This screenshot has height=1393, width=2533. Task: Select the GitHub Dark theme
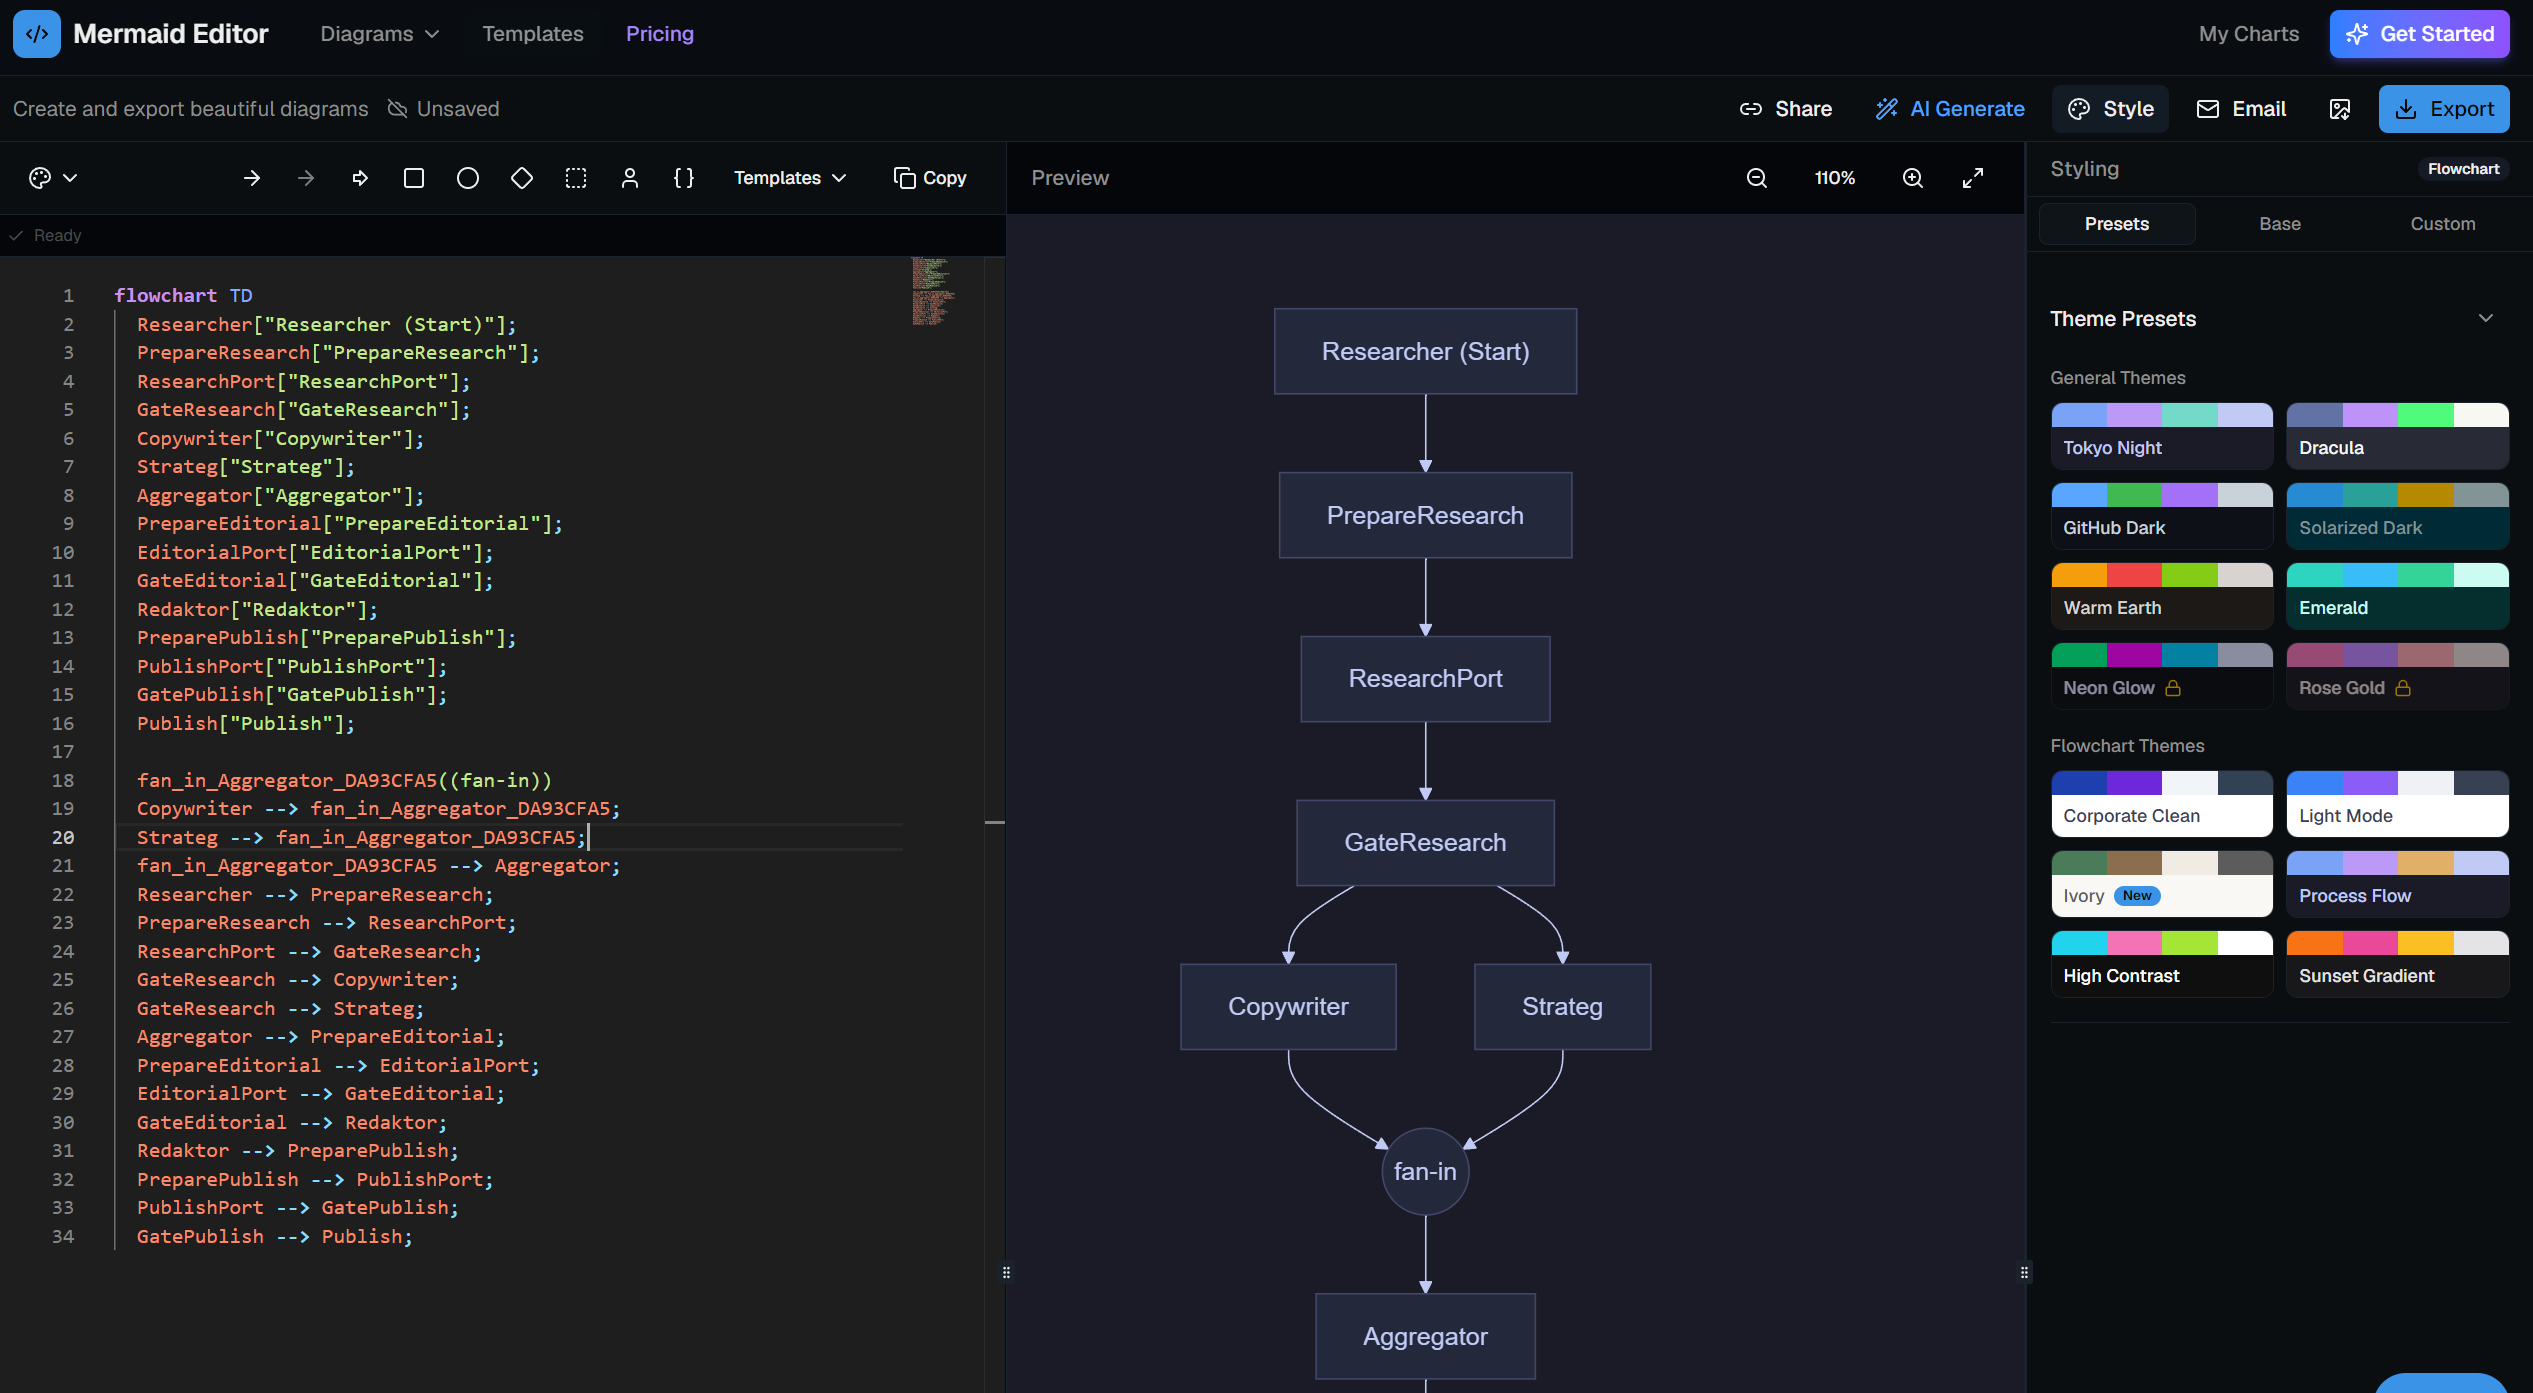[x=2162, y=516]
